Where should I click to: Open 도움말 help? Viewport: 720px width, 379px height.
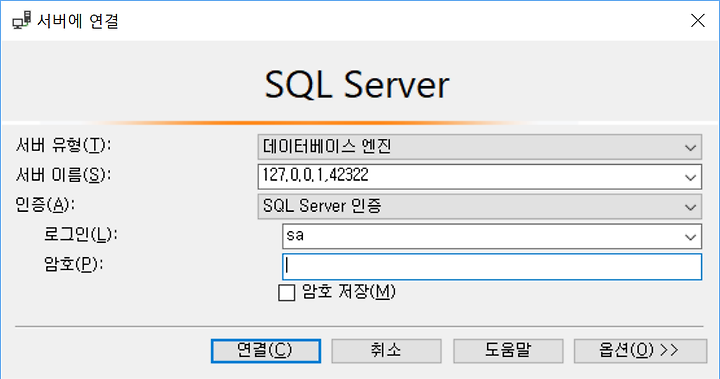tap(508, 351)
